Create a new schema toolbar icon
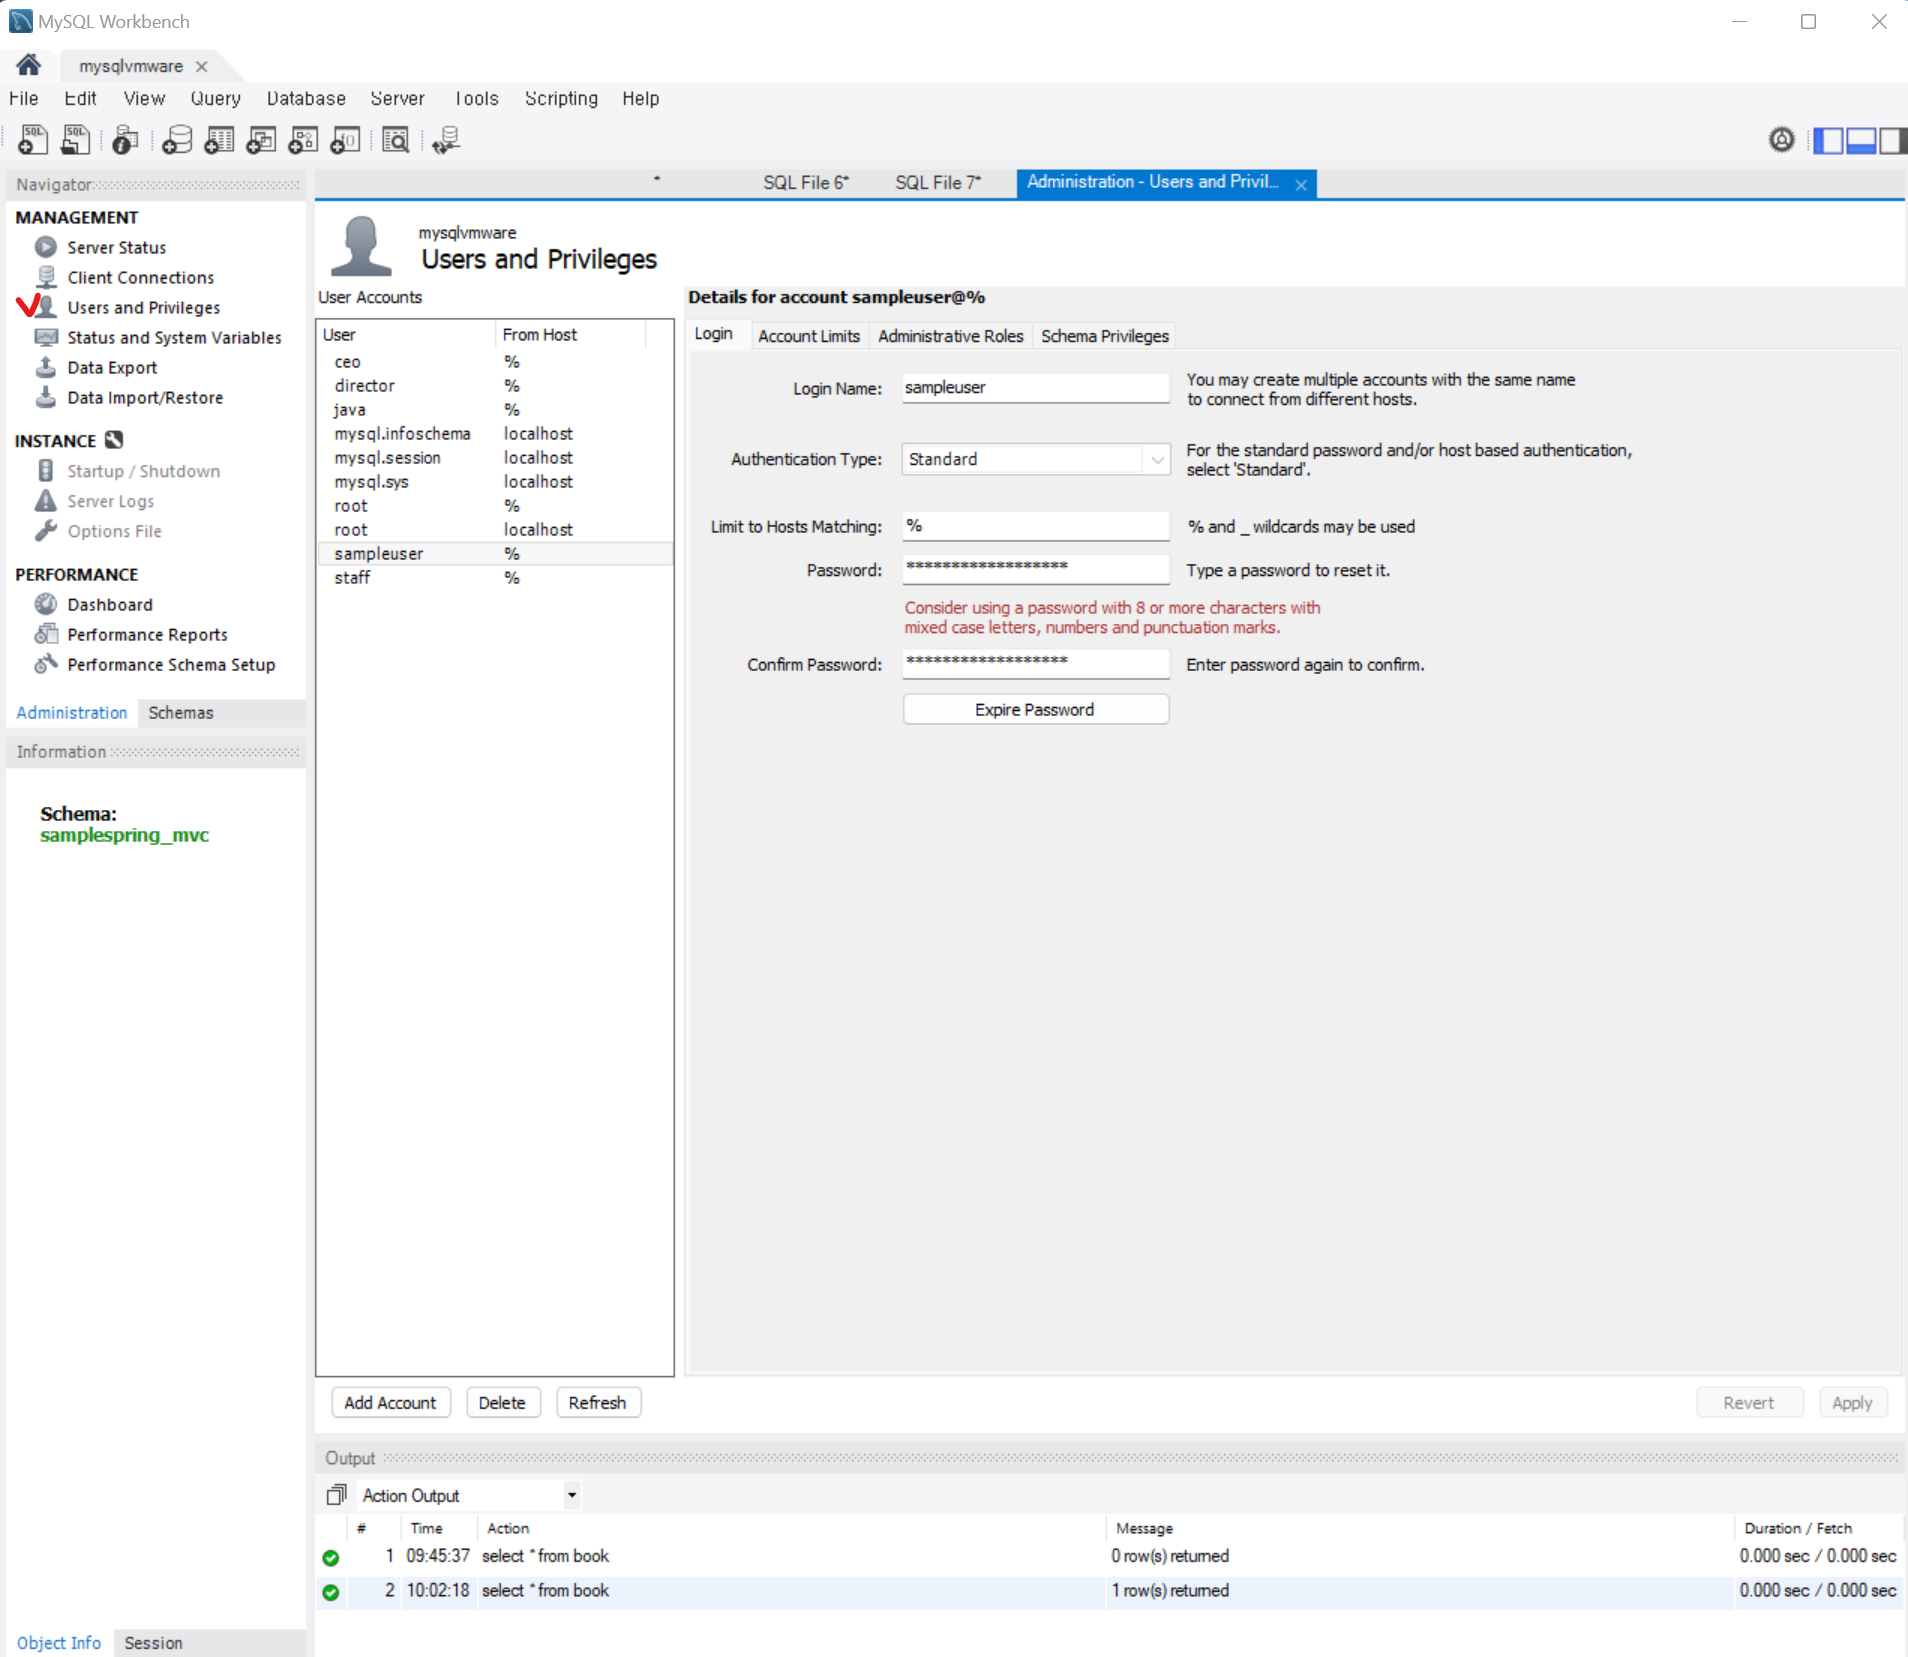Viewport: 1908px width, 1657px height. [177, 140]
